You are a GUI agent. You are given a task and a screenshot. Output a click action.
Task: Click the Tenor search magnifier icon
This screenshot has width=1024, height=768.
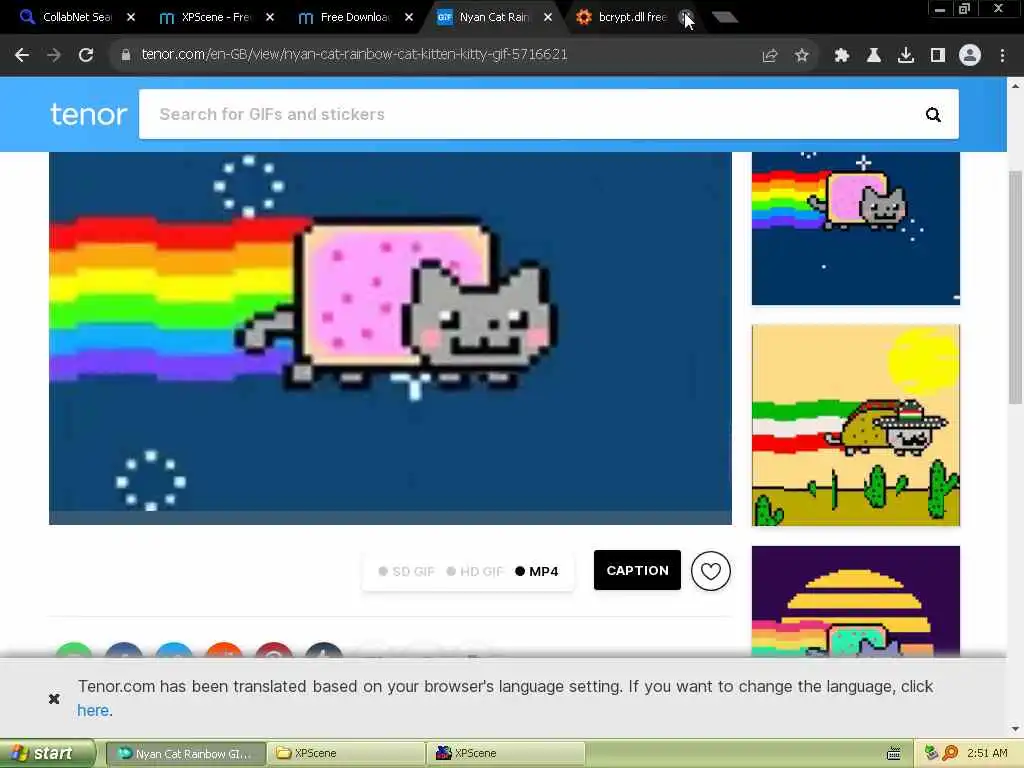[933, 115]
